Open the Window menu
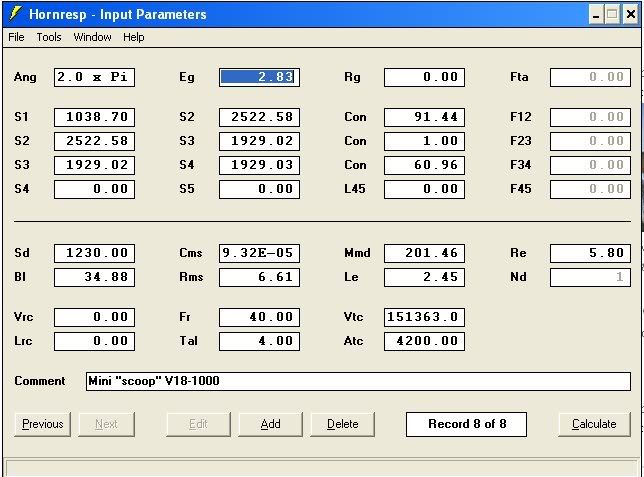This screenshot has width=644, height=477. point(92,37)
